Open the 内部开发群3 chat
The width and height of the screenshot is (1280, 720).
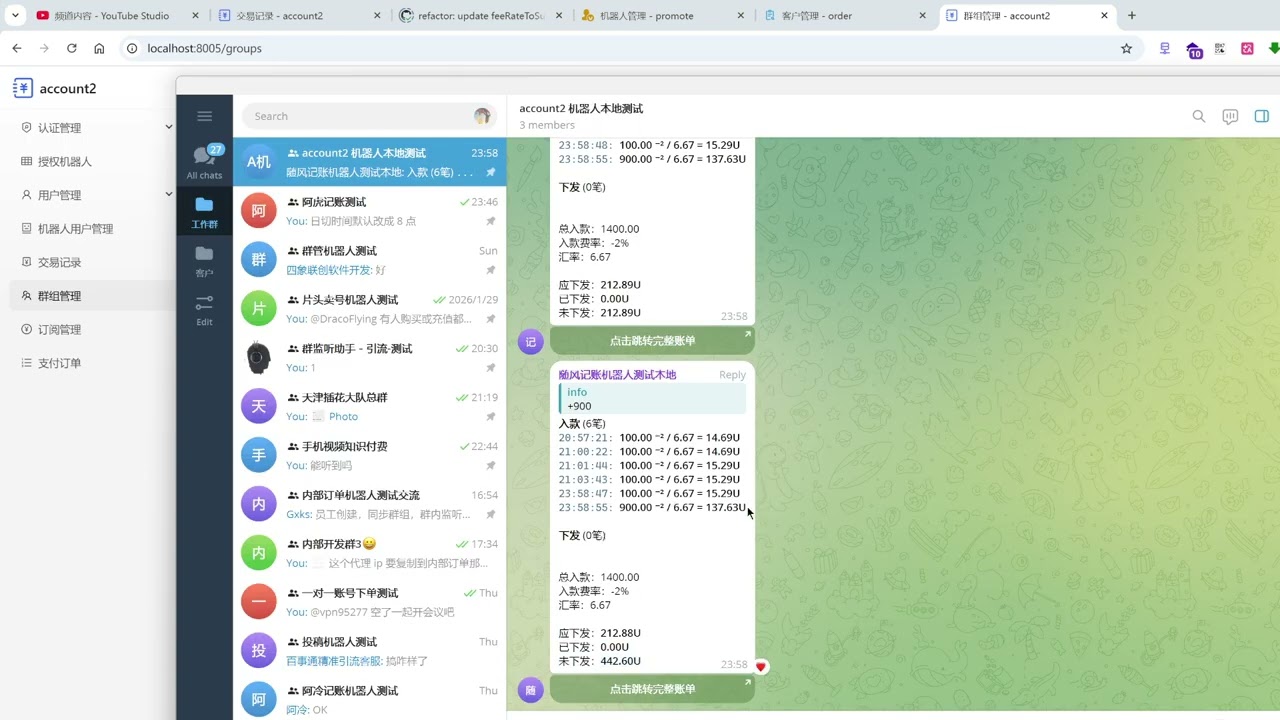tap(370, 553)
